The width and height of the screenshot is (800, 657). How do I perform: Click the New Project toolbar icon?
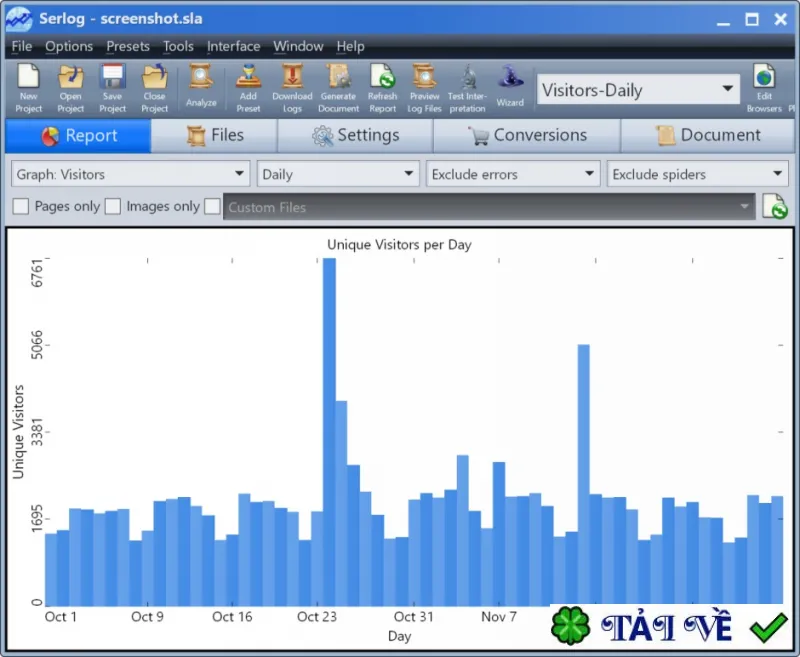tap(28, 77)
